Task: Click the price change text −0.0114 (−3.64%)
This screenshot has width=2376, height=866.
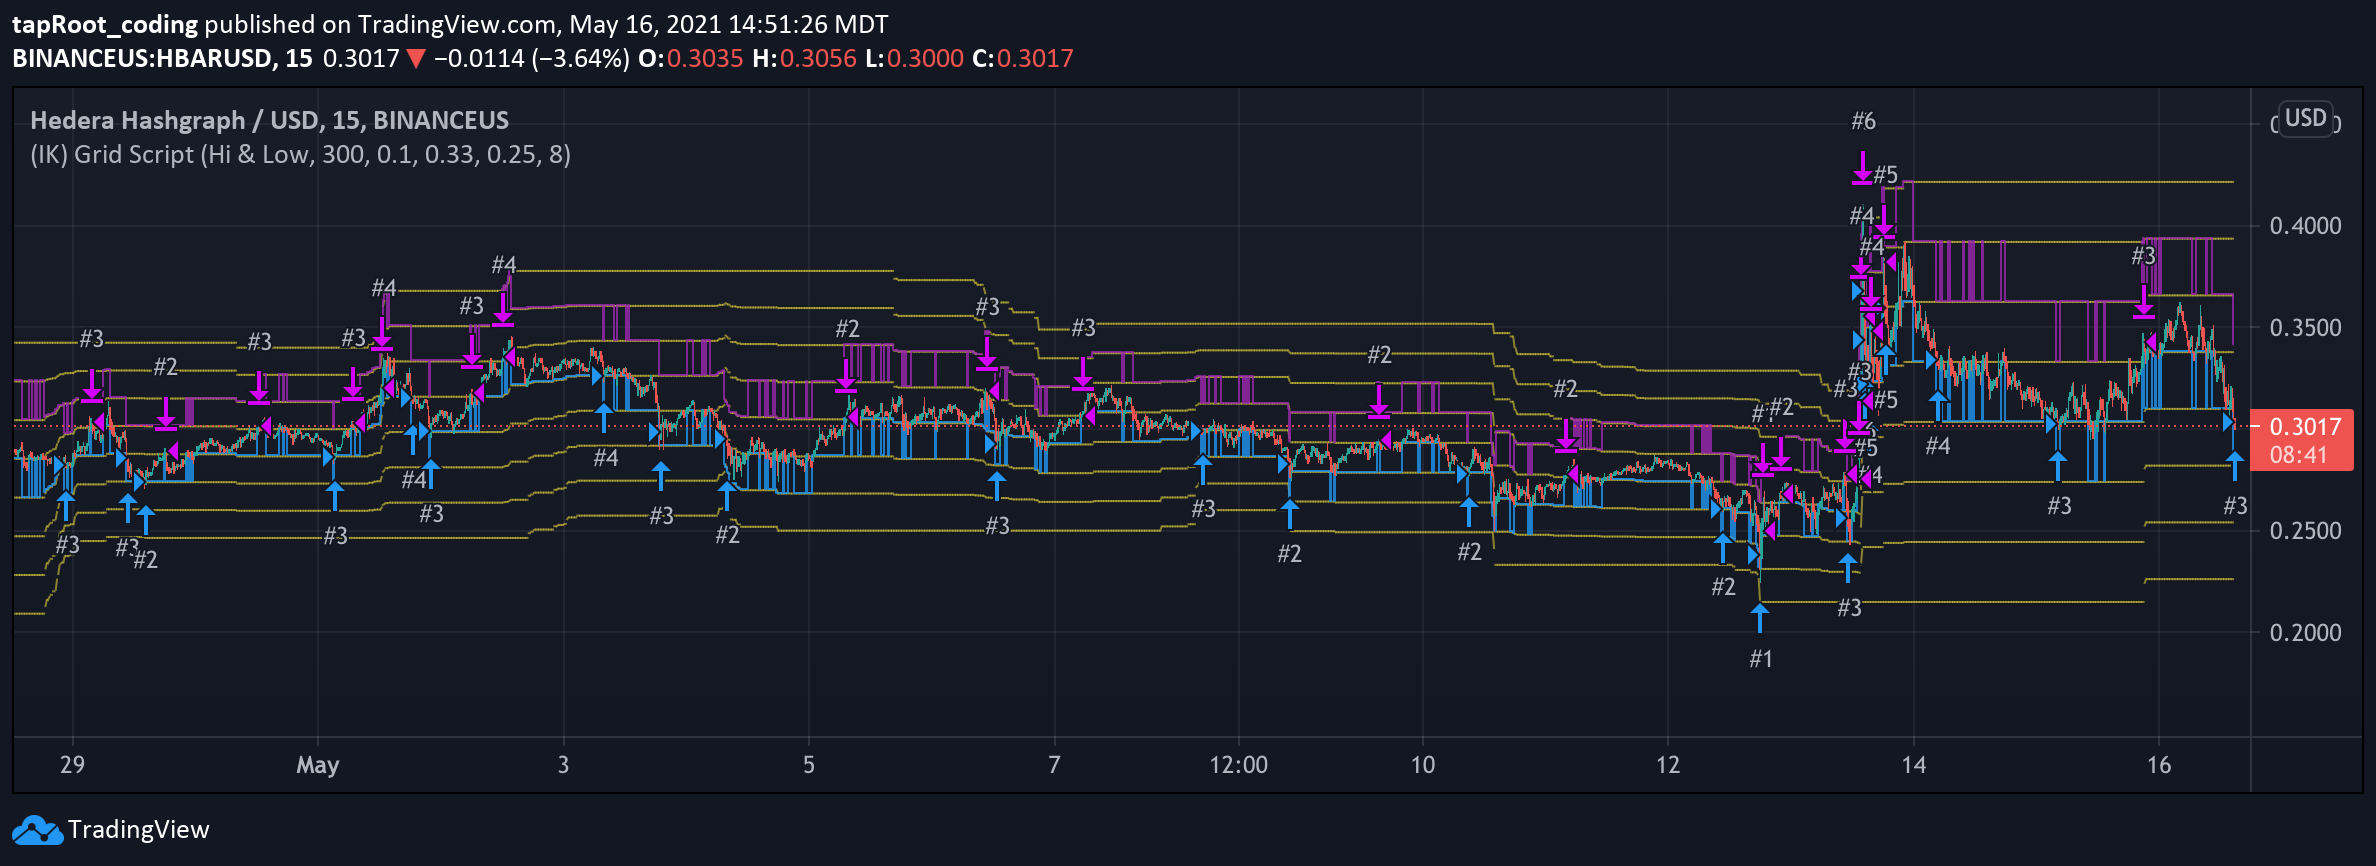Action: coord(532,59)
